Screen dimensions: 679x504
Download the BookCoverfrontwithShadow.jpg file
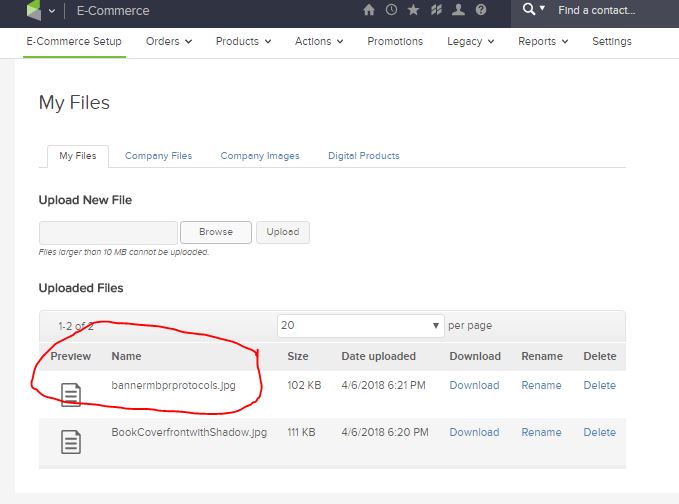click(474, 432)
